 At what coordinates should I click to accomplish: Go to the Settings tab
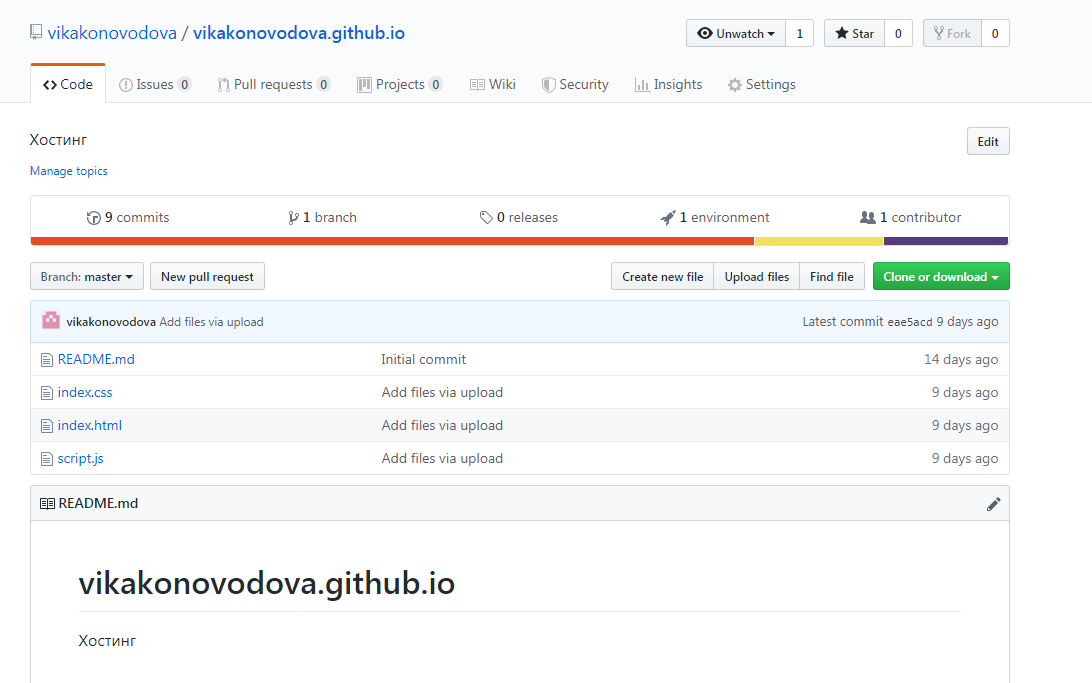(x=761, y=84)
